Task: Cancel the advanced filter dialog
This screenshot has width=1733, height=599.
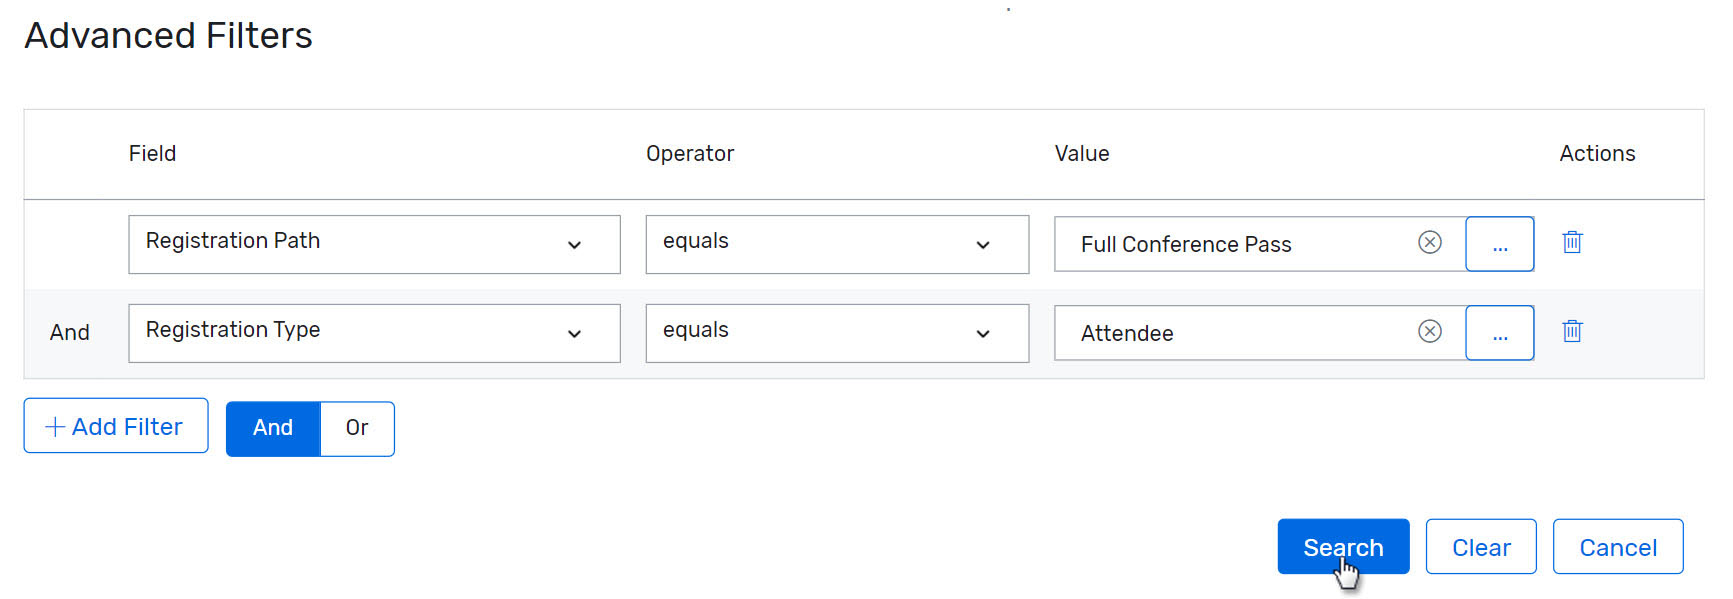Action: click(1618, 546)
